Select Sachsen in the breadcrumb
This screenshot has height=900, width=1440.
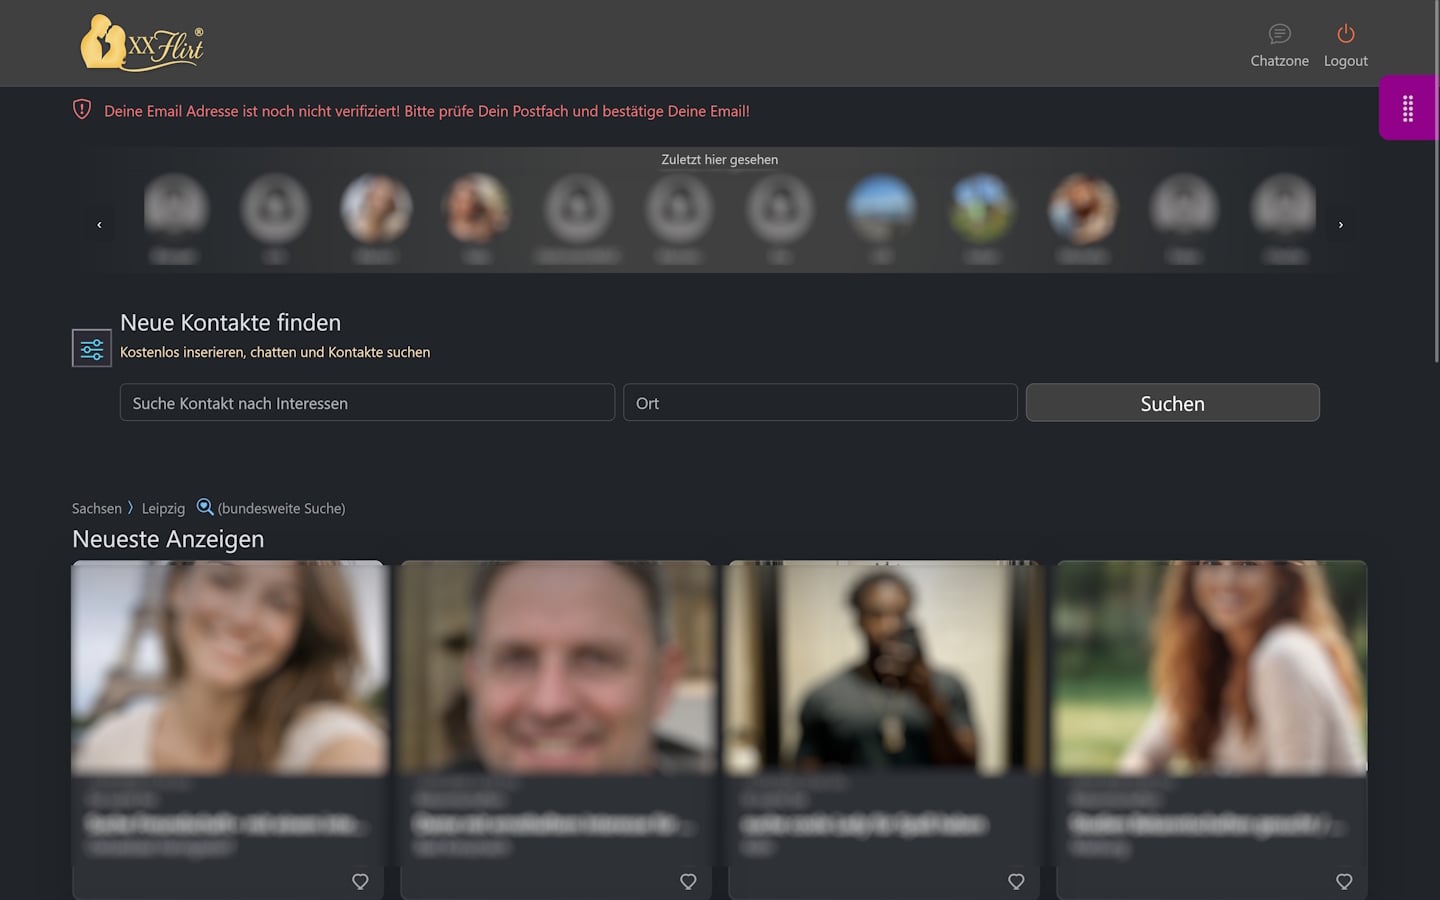point(96,509)
